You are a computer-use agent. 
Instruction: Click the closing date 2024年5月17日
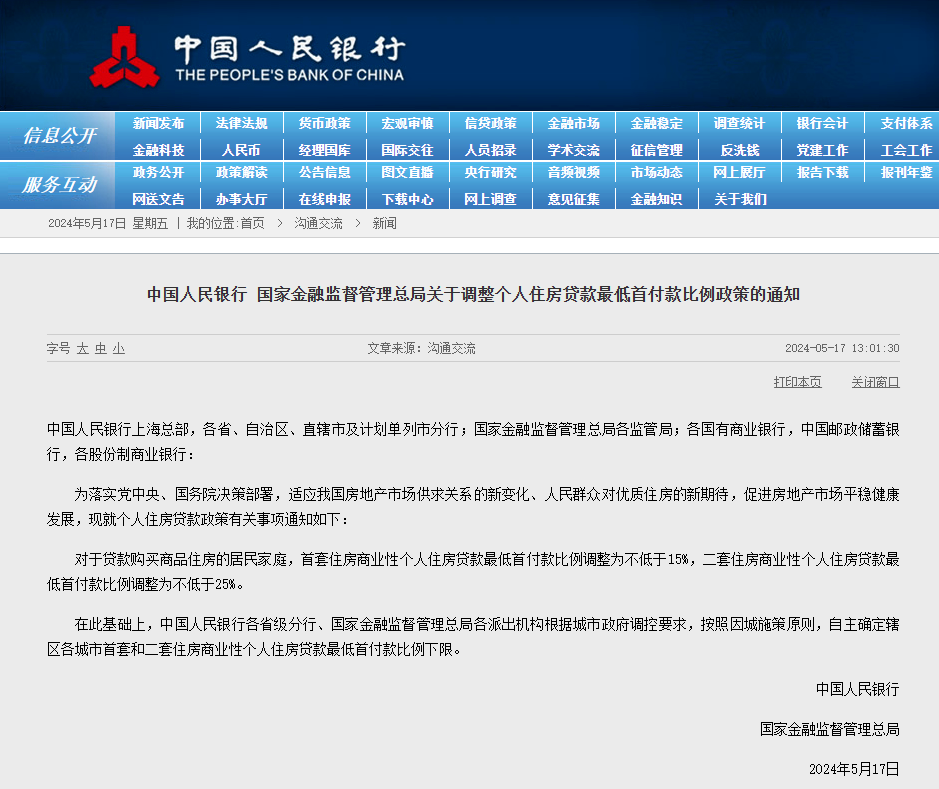854,769
